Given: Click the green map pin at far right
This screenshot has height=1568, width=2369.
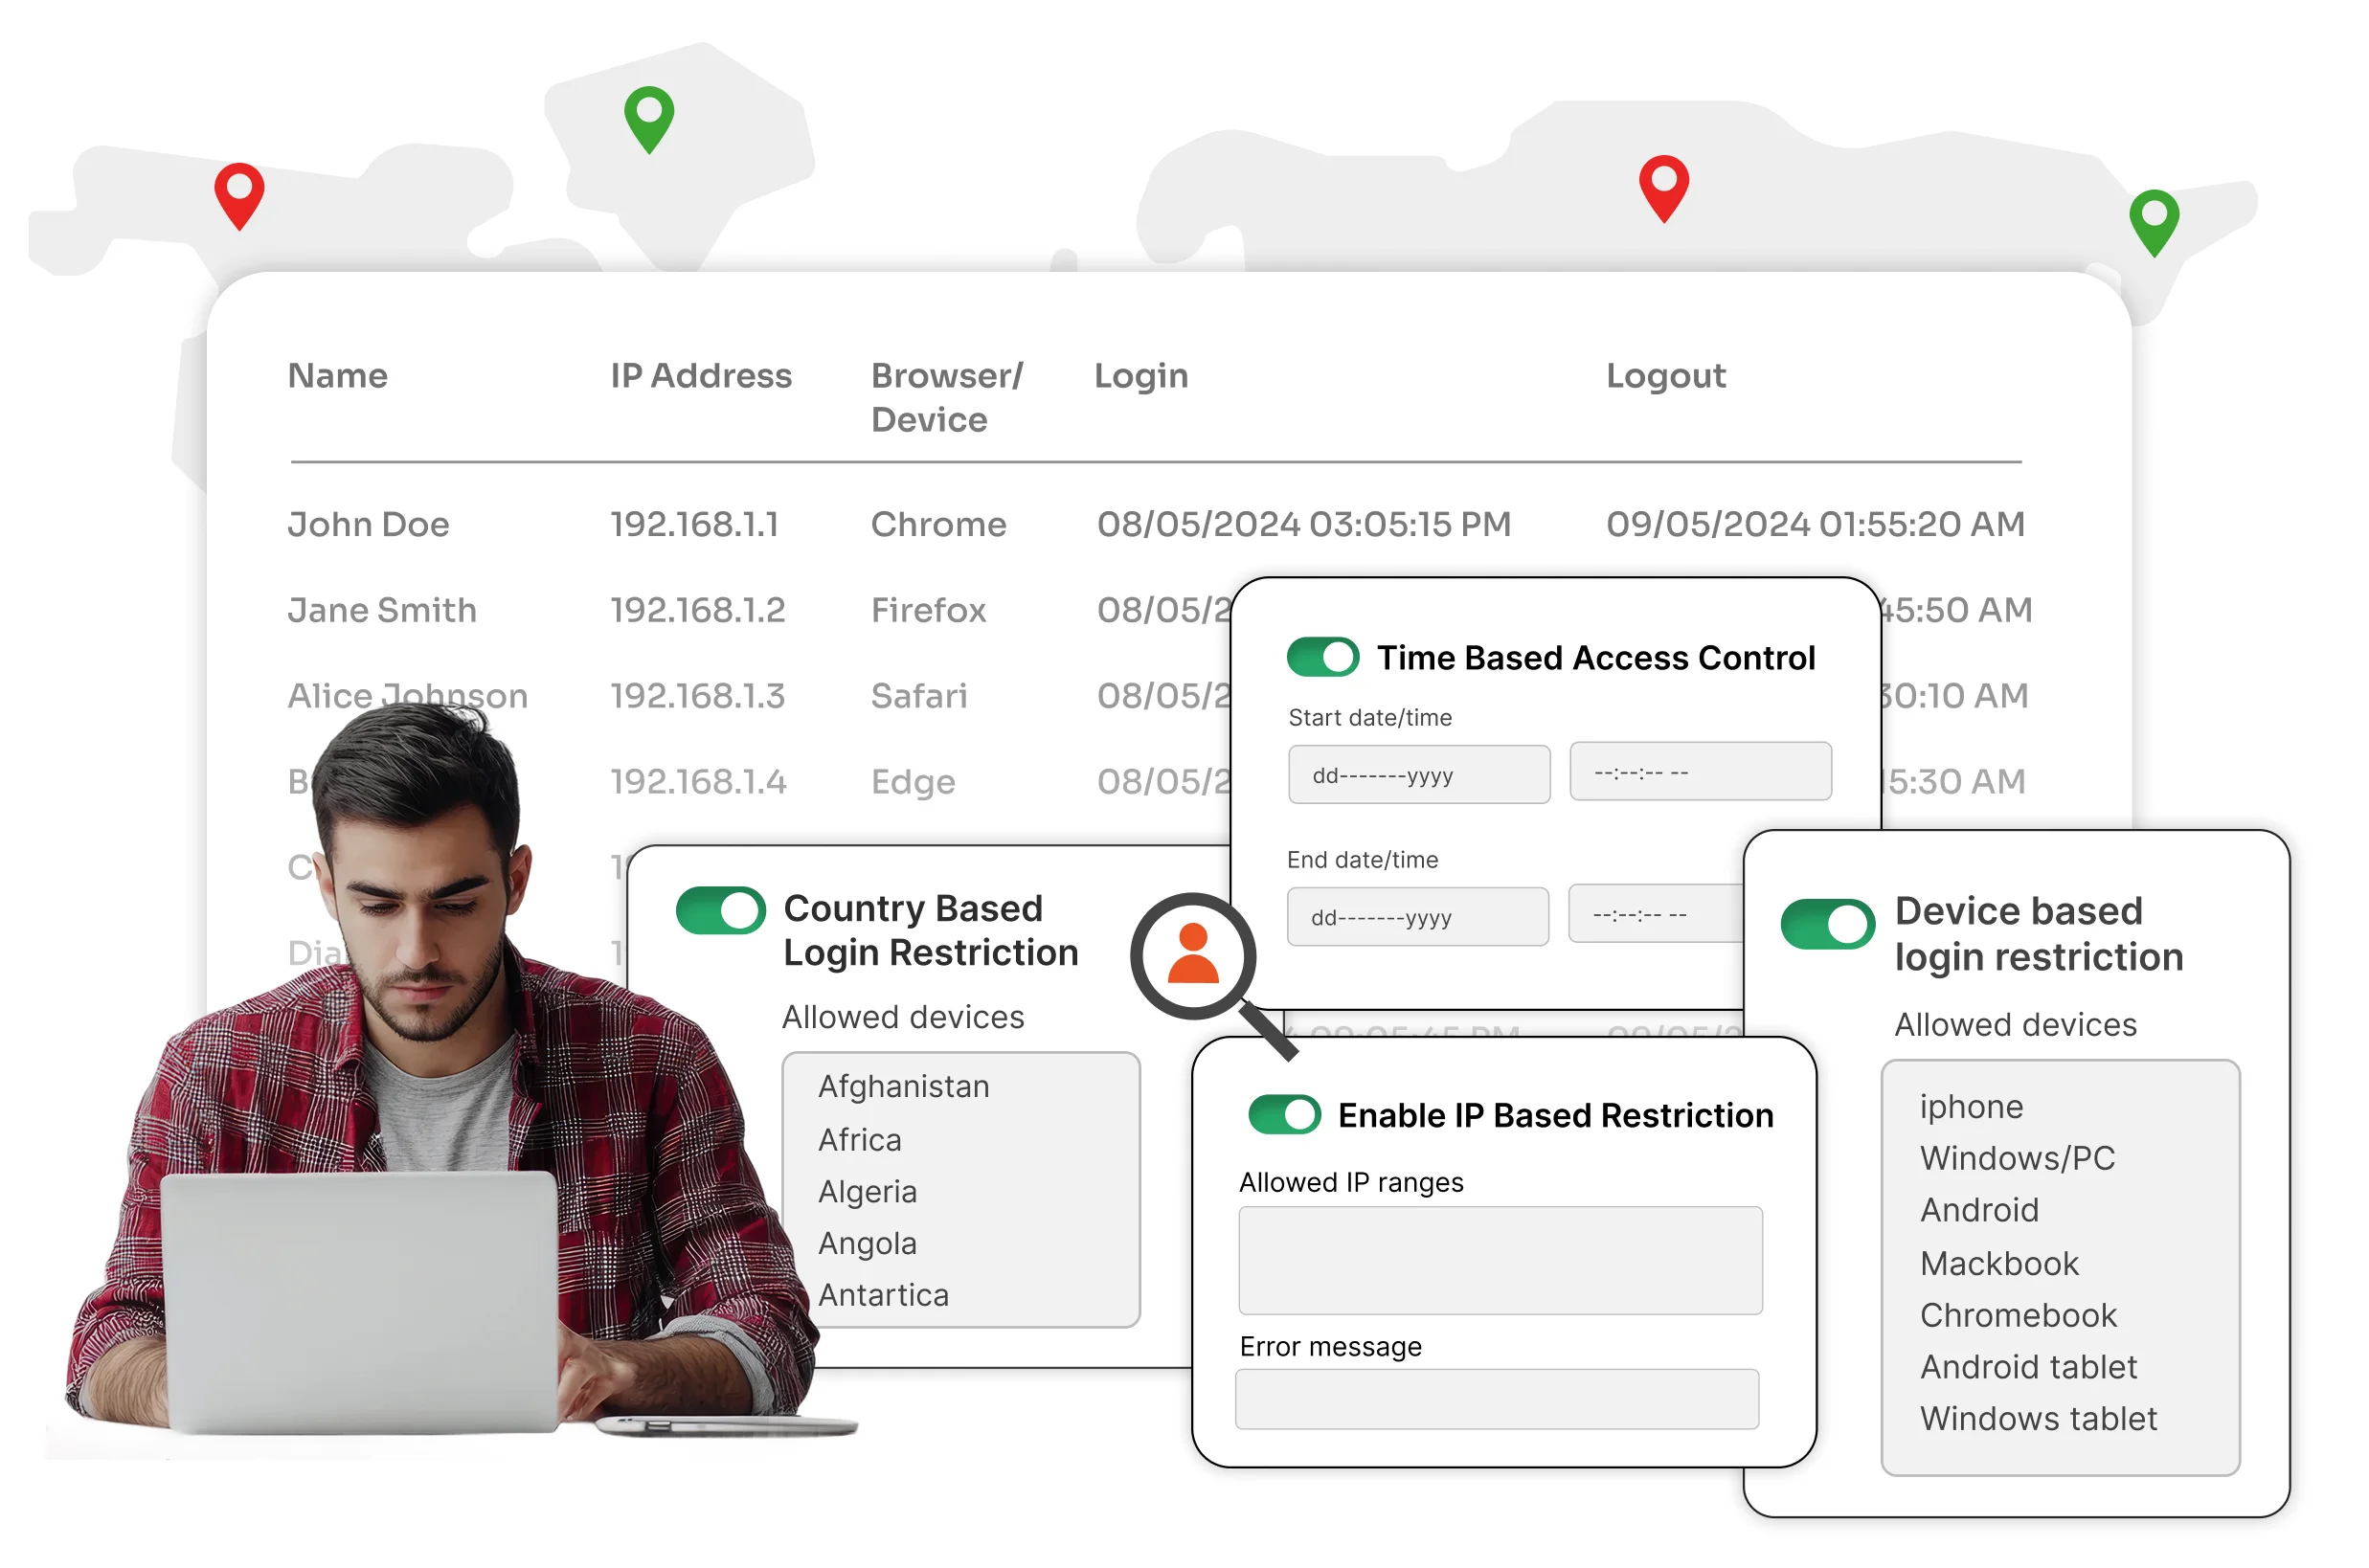Looking at the screenshot, I should pos(2154,222).
